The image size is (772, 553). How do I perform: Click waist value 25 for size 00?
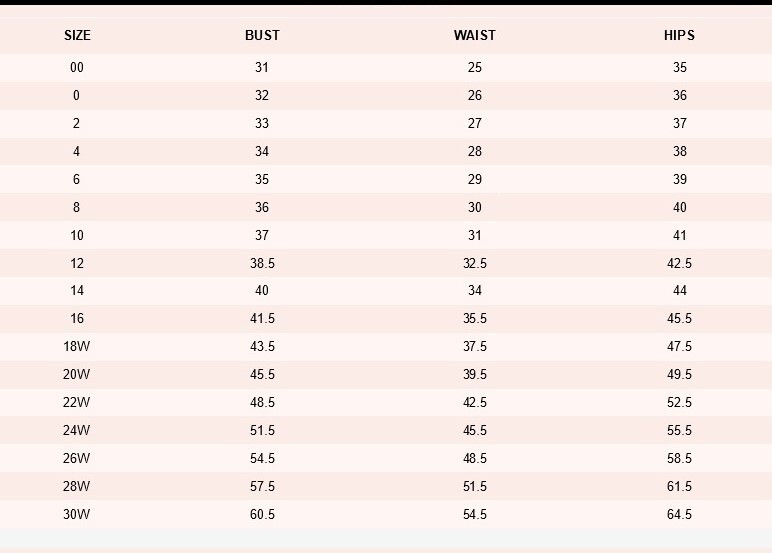pyautogui.click(x=475, y=67)
